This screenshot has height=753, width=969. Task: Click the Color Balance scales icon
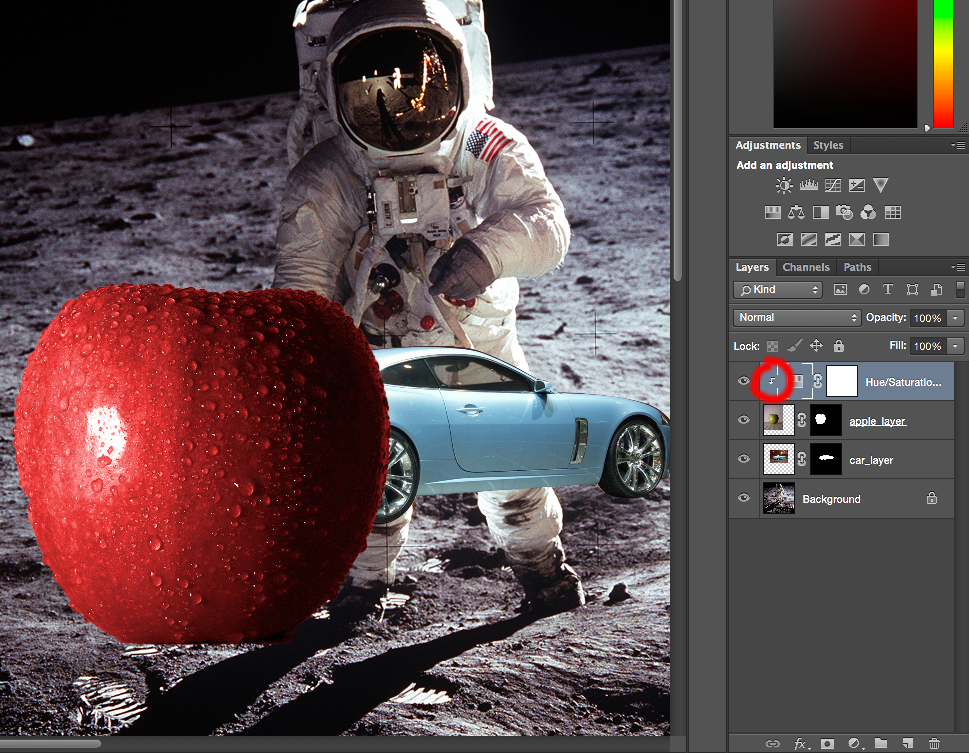pos(796,213)
